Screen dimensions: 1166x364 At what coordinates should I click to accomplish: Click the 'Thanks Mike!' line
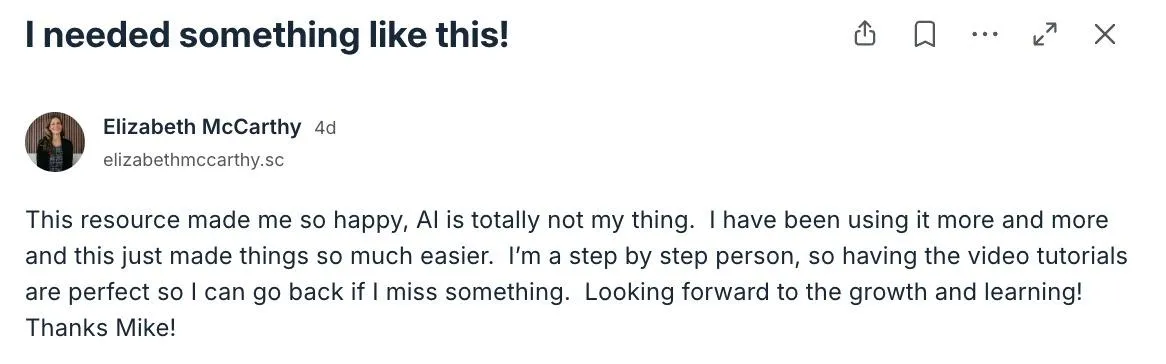[100, 328]
